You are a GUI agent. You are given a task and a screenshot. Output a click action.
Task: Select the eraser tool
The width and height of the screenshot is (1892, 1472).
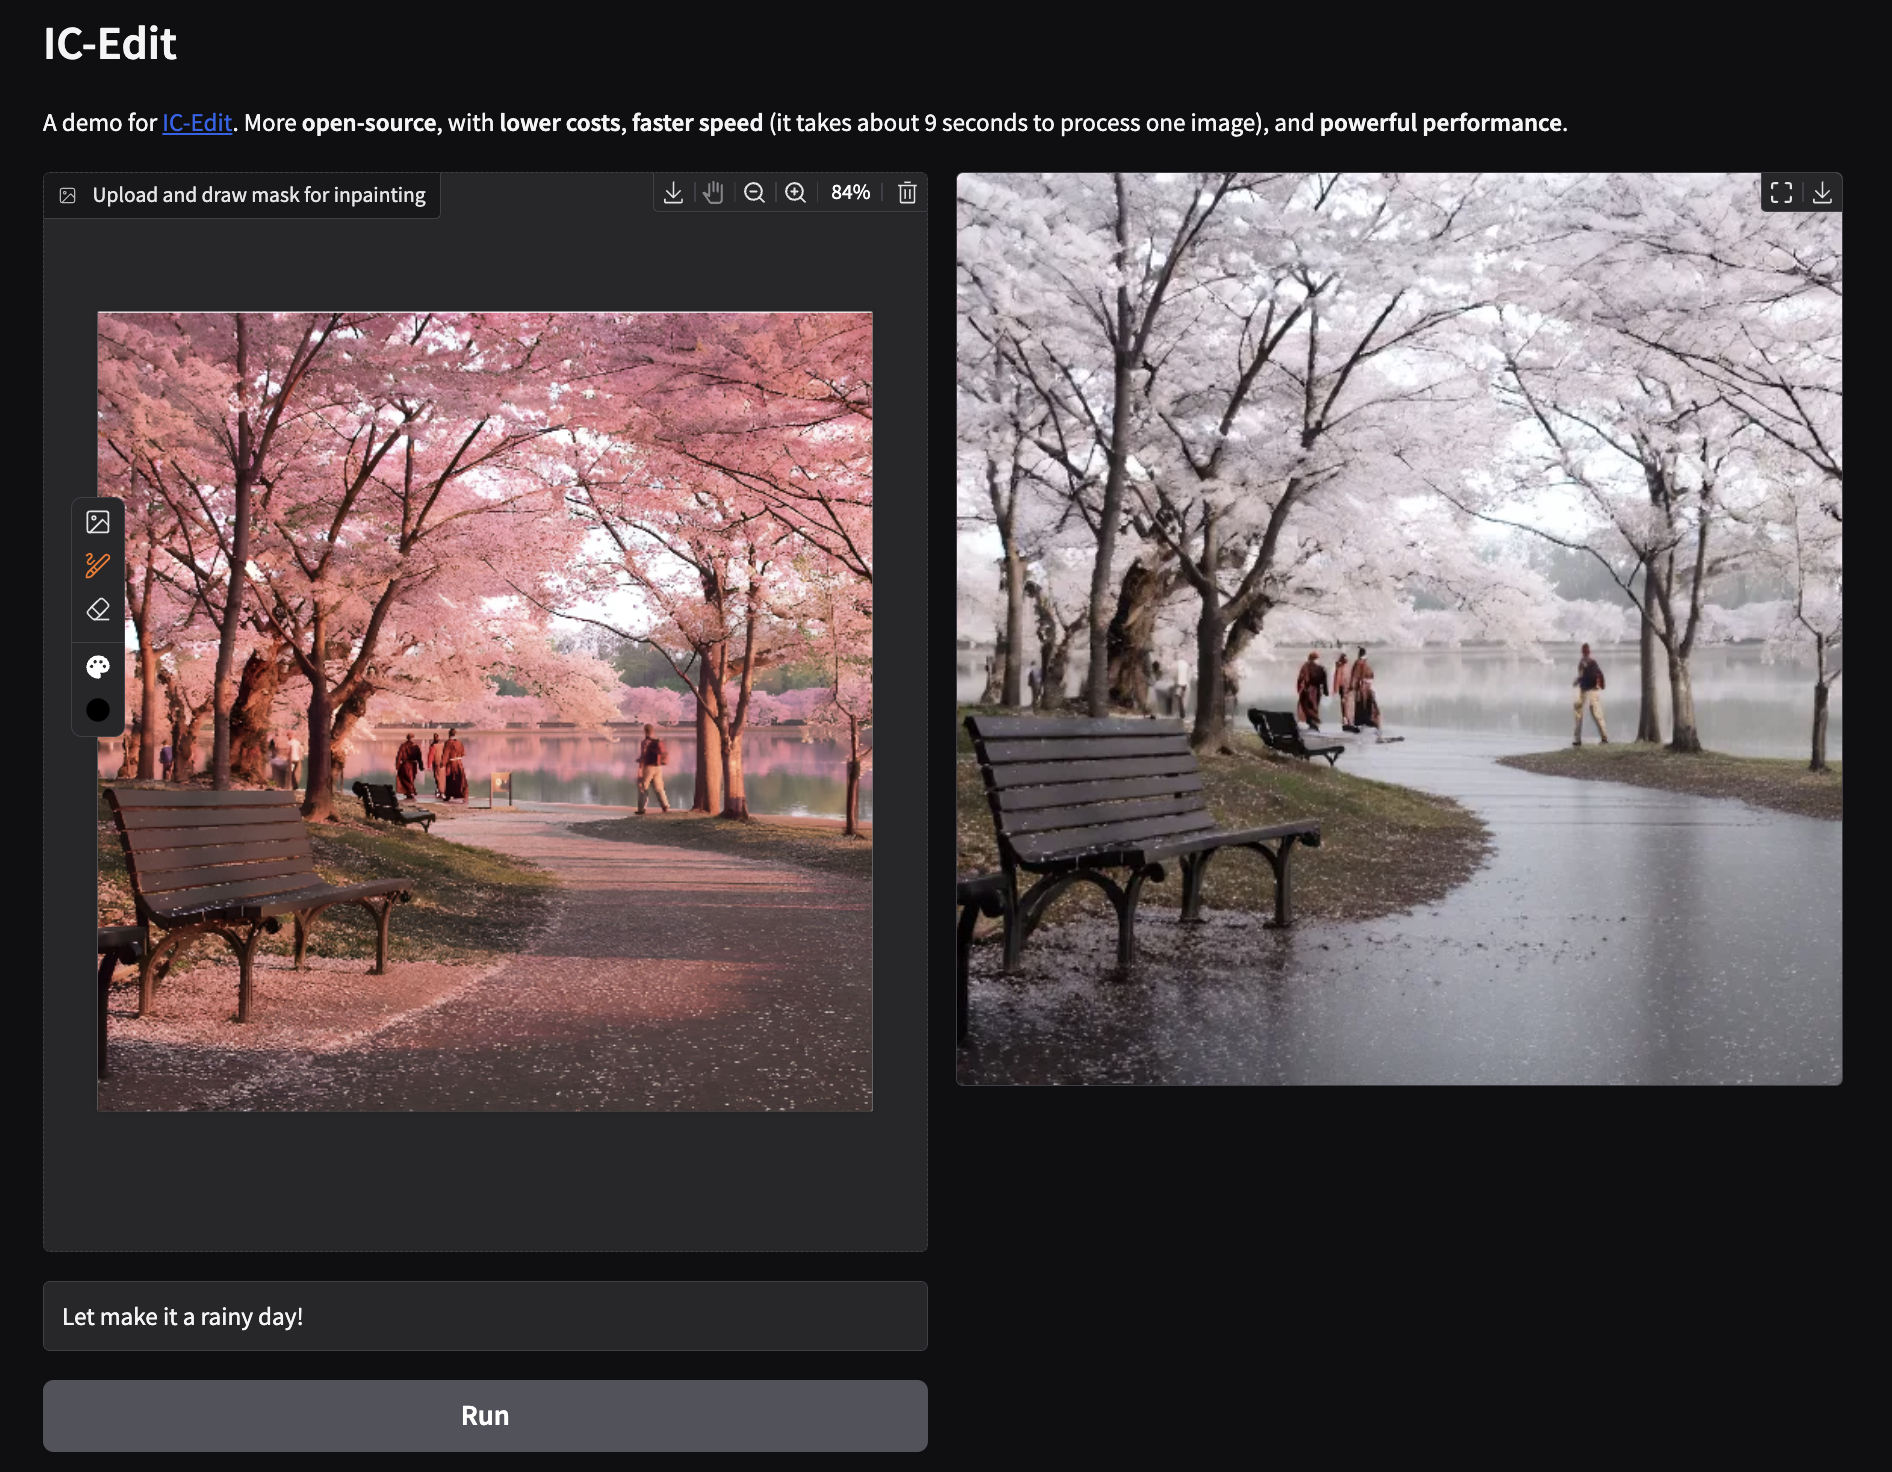[x=98, y=610]
